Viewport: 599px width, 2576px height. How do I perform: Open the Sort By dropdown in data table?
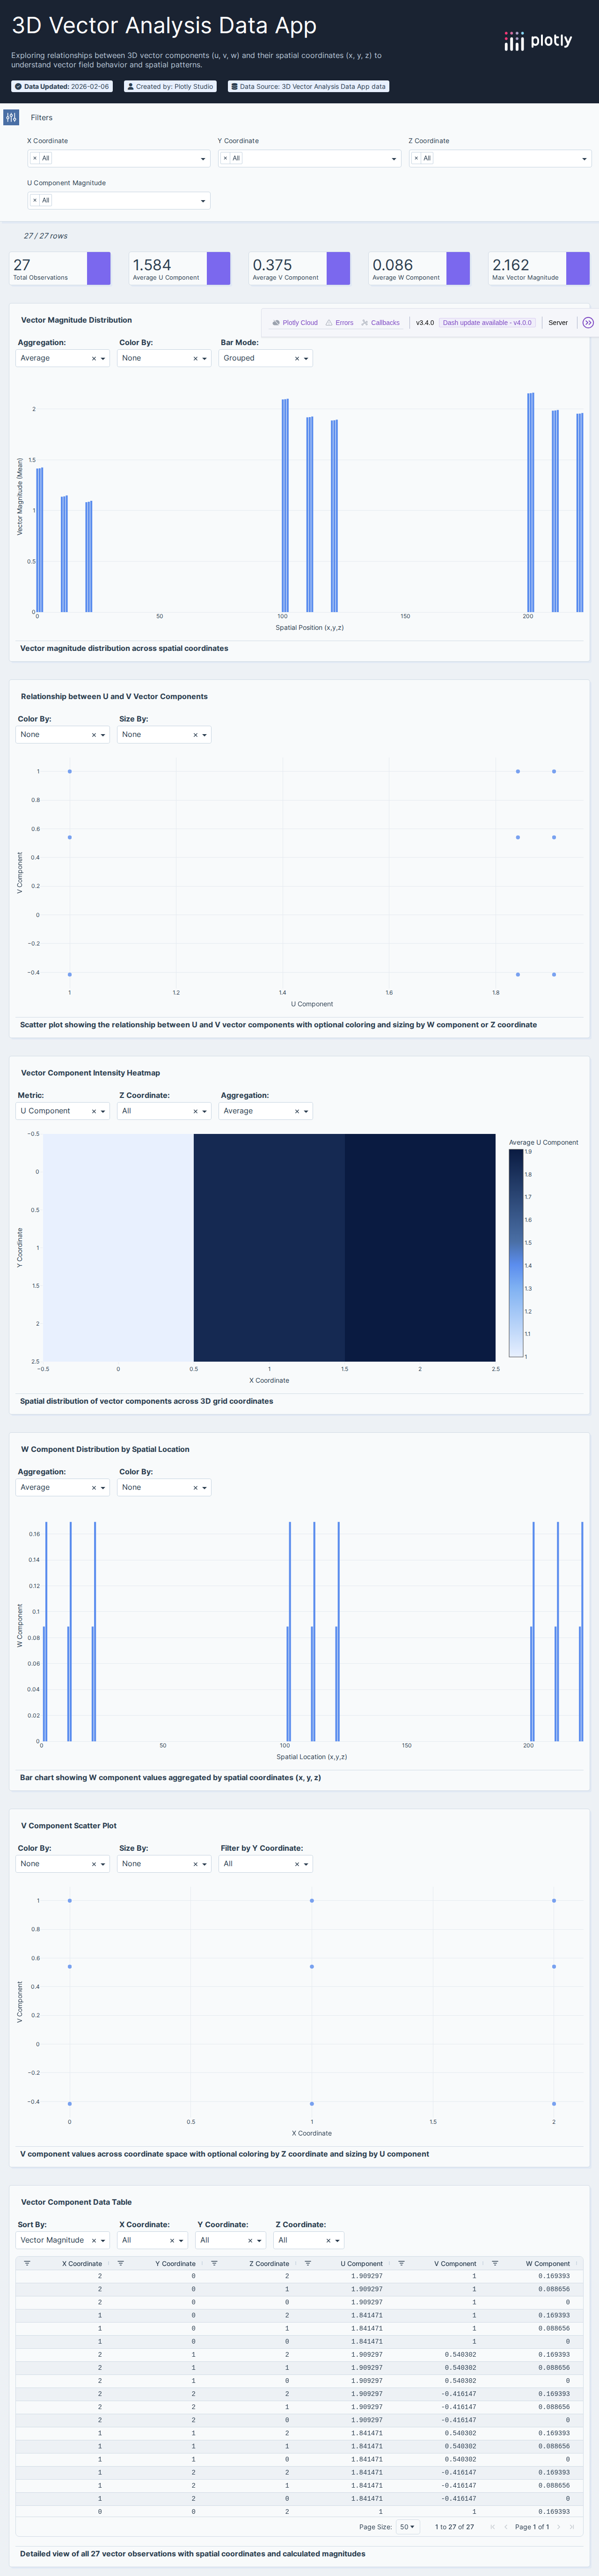coord(103,2240)
